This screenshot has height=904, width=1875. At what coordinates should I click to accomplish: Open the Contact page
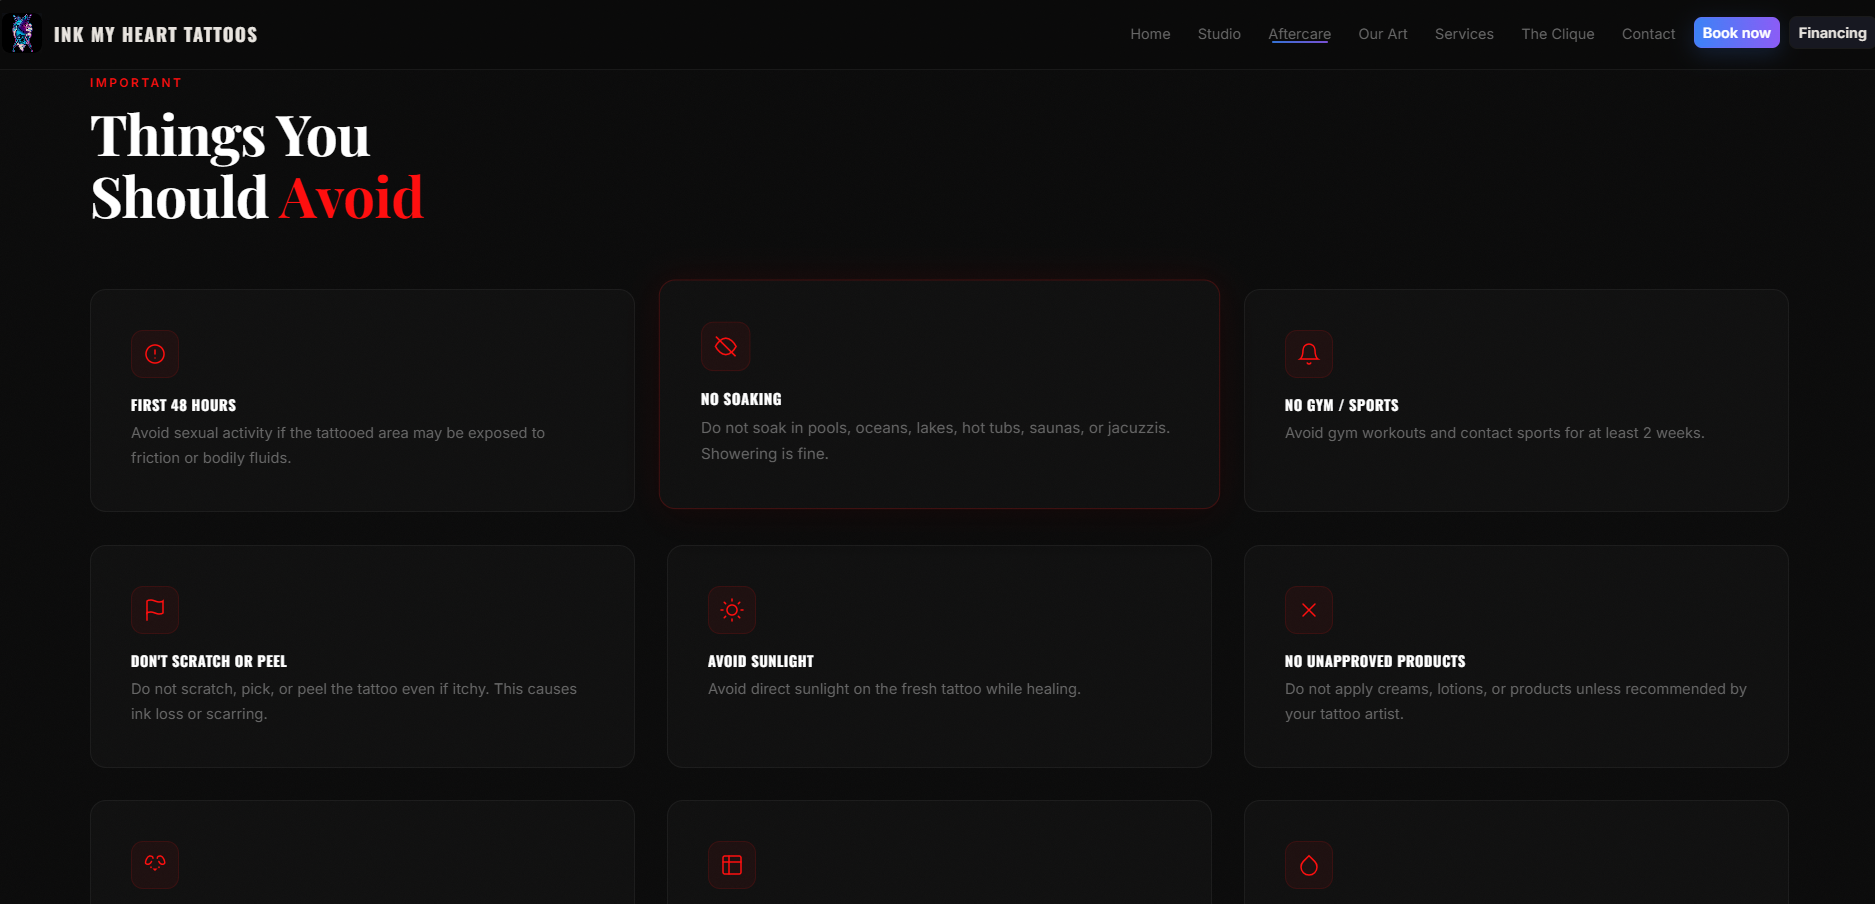(1648, 34)
